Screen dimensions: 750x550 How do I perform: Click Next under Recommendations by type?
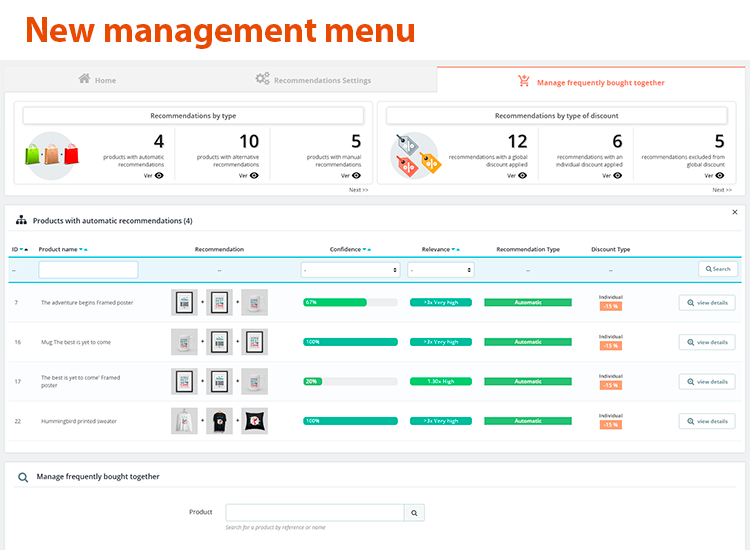coord(358,190)
